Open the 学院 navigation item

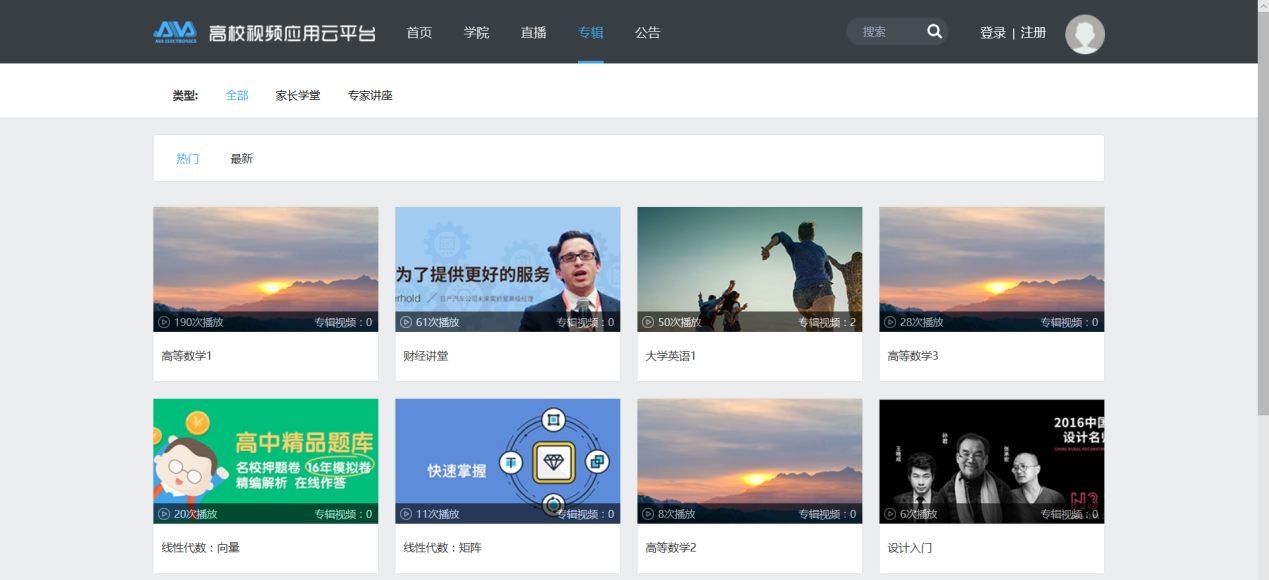[476, 32]
